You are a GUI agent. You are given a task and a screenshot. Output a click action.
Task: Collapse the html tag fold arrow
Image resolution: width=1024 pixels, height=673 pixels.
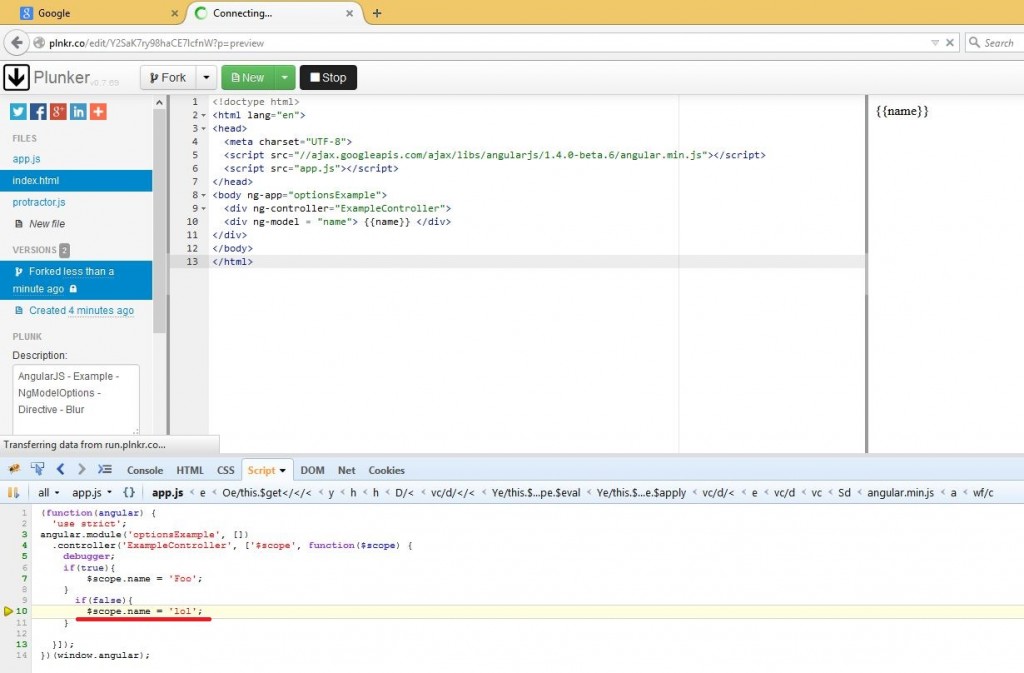(x=204, y=115)
